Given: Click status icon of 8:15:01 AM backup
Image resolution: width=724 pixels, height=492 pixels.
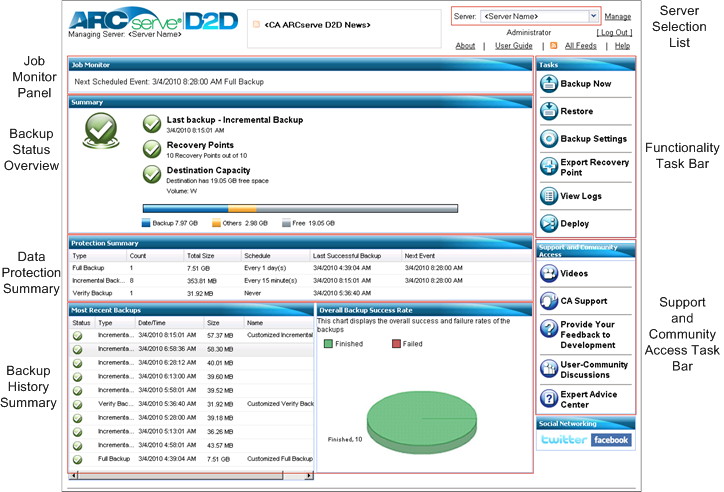Looking at the screenshot, I should pyautogui.click(x=78, y=336).
